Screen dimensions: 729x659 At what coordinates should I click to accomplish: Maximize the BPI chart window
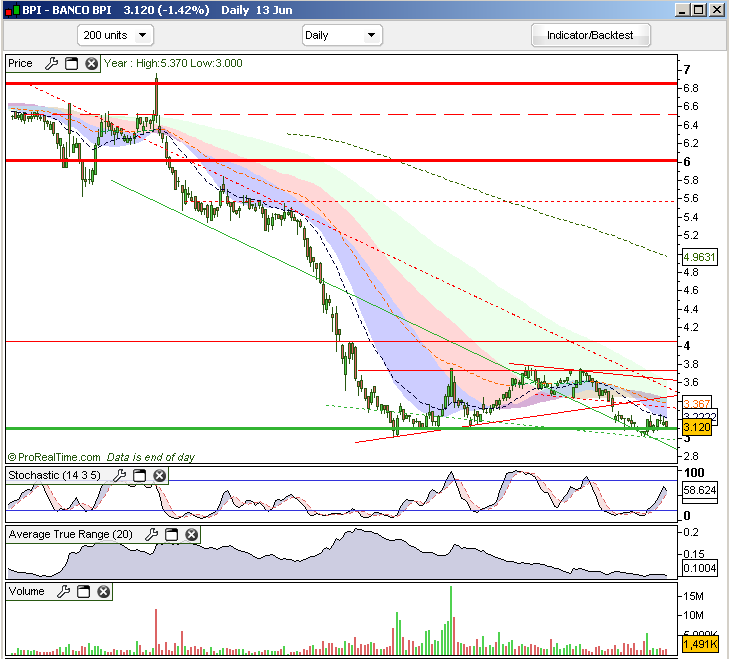click(698, 10)
